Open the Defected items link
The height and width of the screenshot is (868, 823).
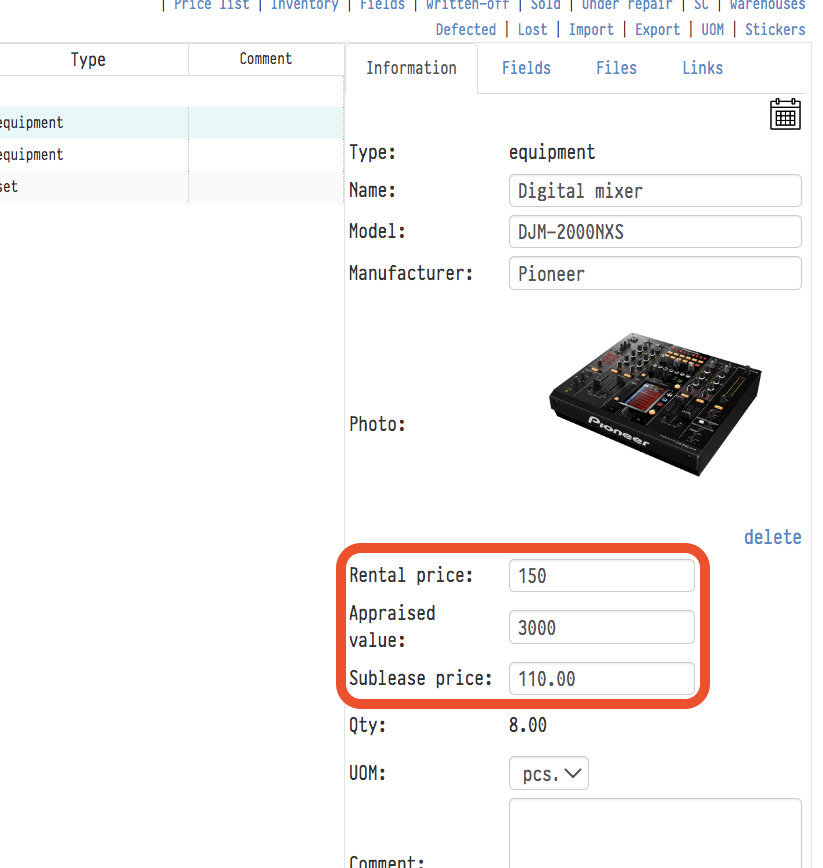click(x=465, y=29)
